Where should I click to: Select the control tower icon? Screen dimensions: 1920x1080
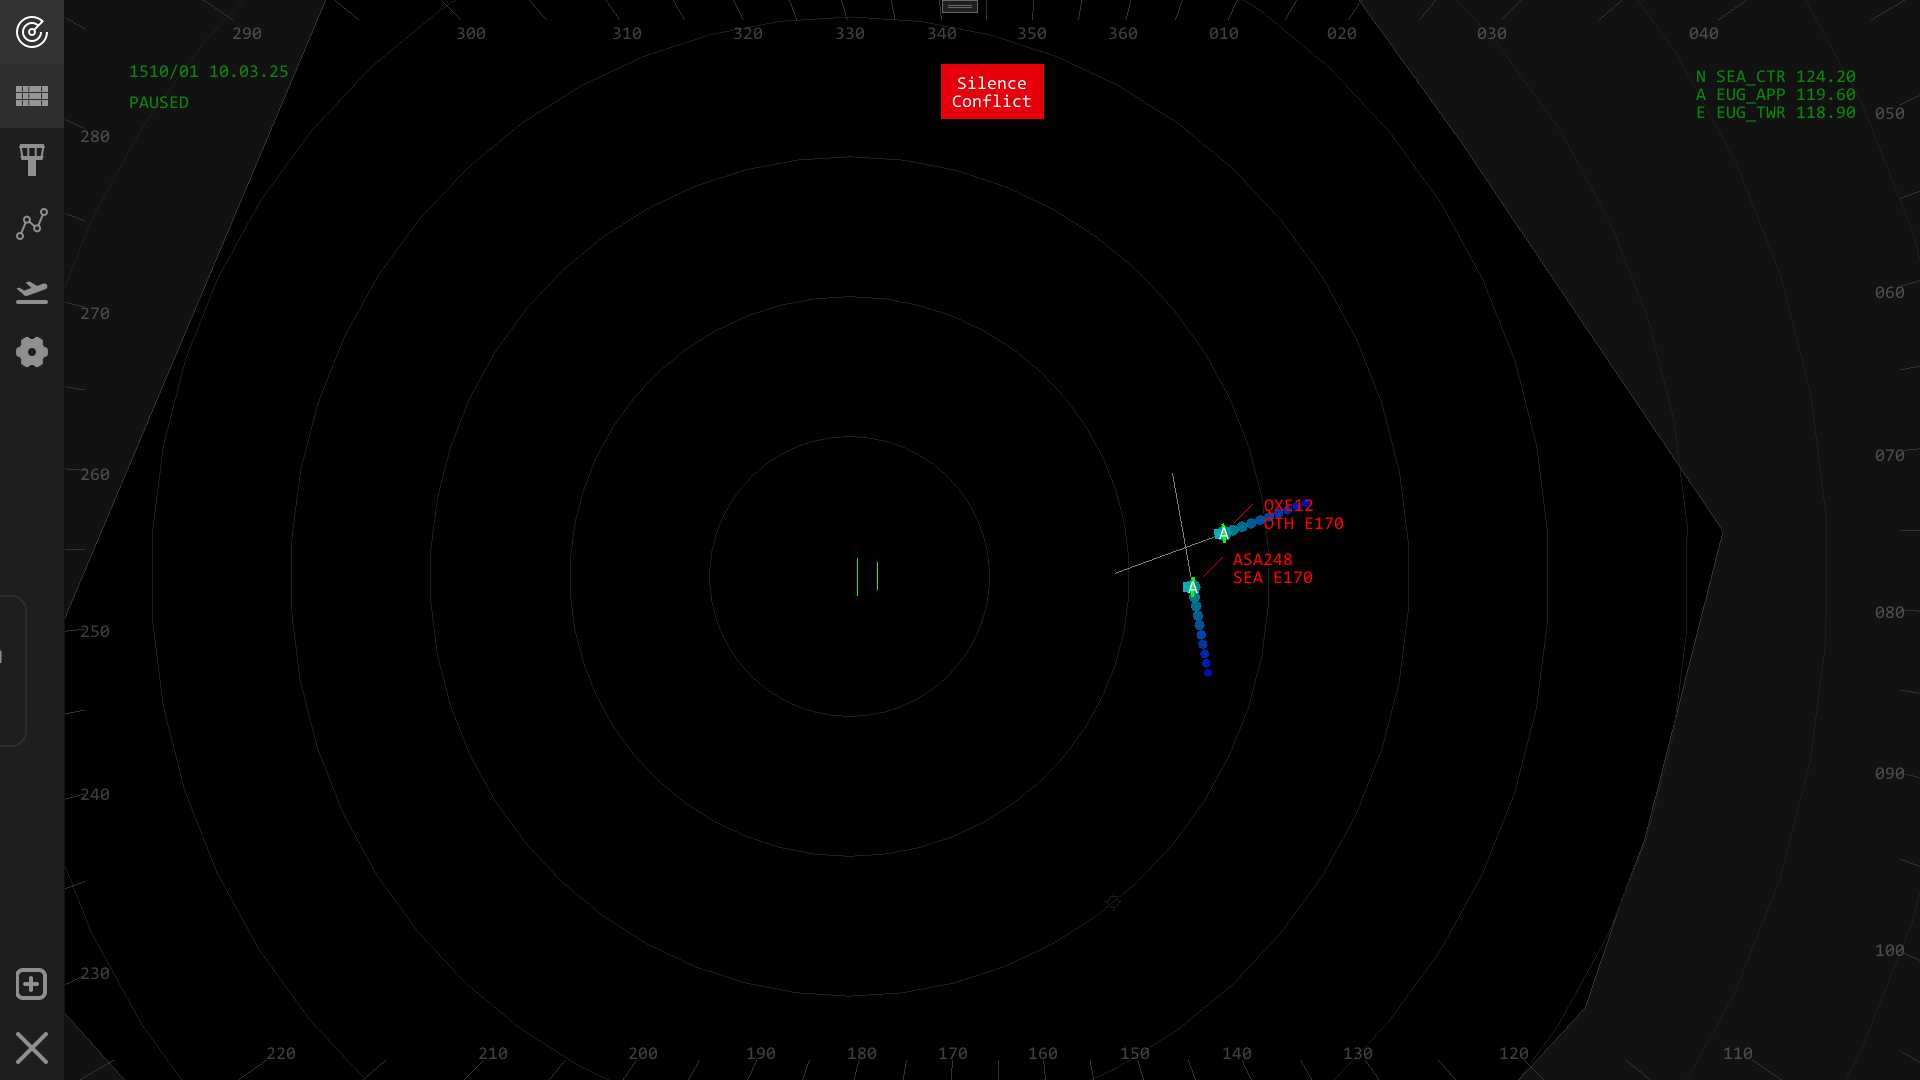32,160
